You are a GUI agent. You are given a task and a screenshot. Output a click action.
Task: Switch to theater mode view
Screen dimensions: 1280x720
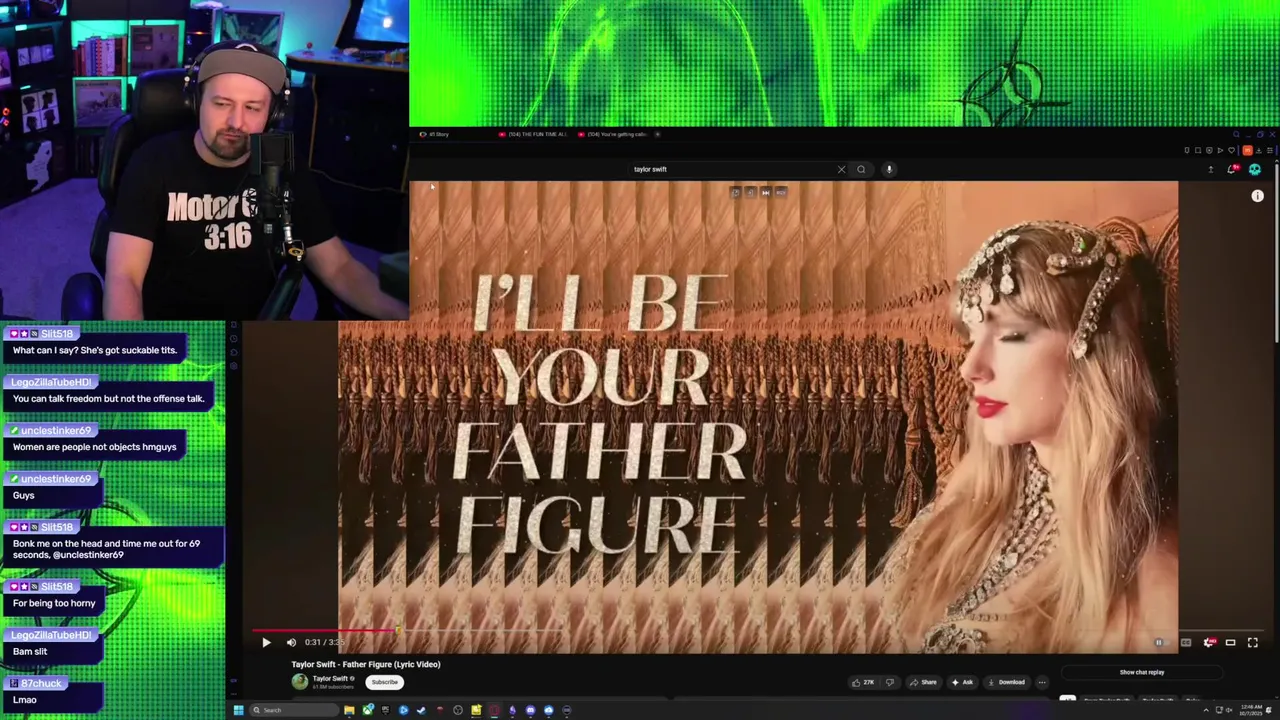[1230, 643]
